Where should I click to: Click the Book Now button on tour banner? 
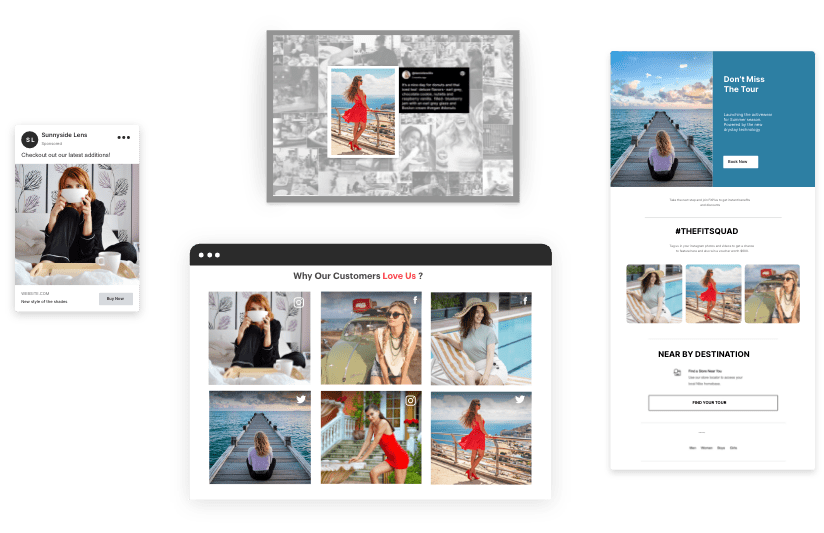[740, 162]
